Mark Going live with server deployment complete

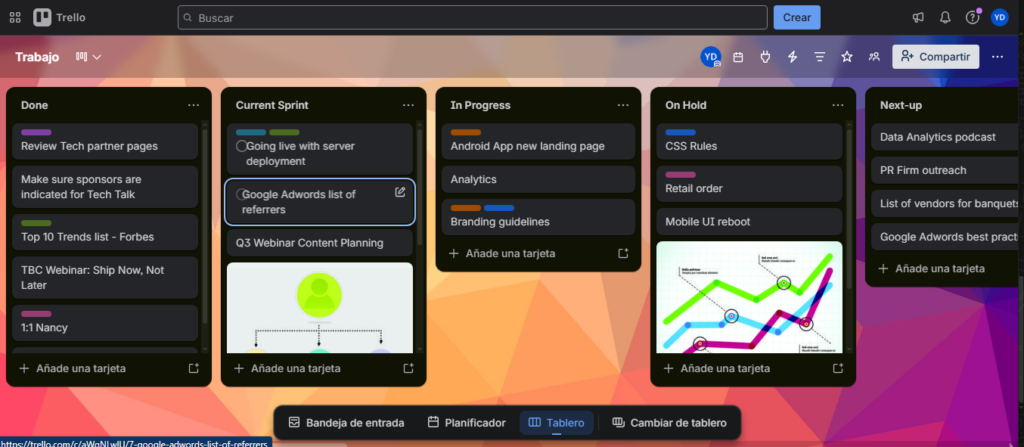(241, 146)
